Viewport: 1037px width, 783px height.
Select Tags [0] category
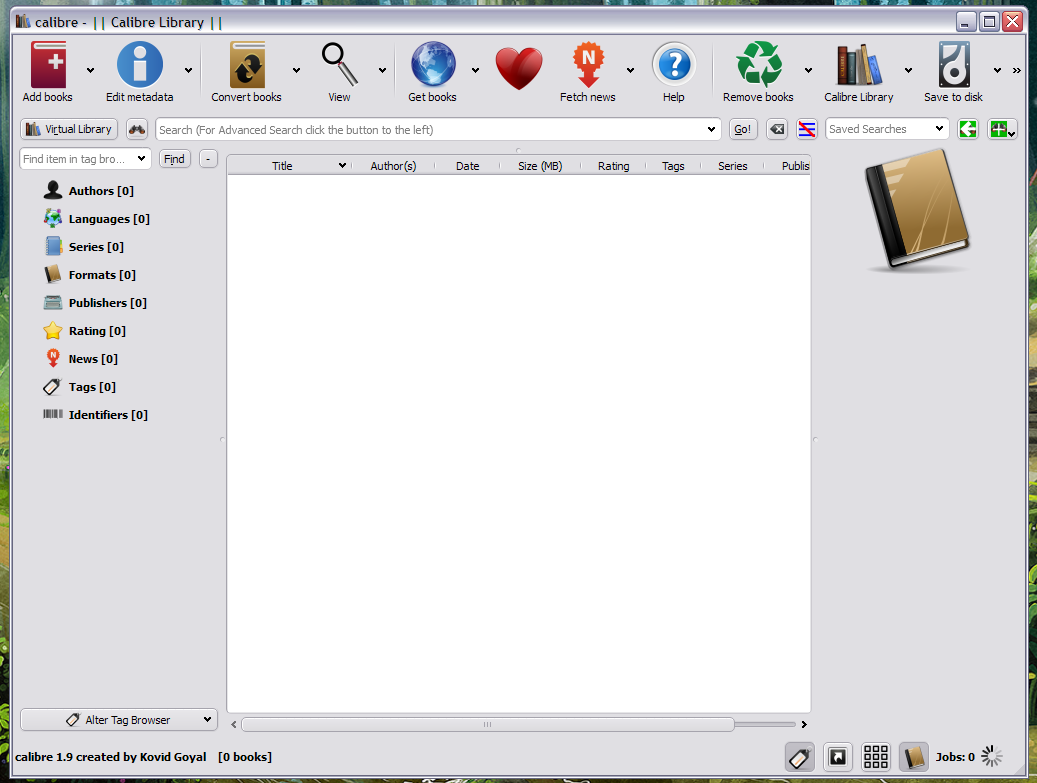tap(93, 387)
